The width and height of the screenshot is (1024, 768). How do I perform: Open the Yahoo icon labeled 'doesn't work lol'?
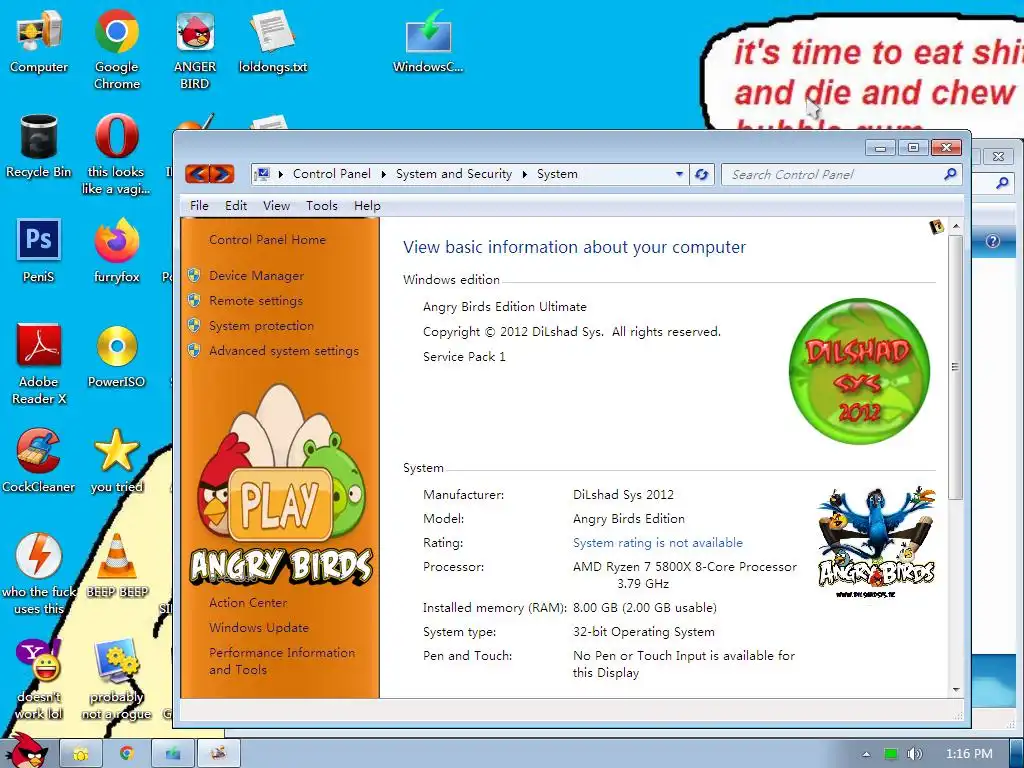(x=39, y=679)
